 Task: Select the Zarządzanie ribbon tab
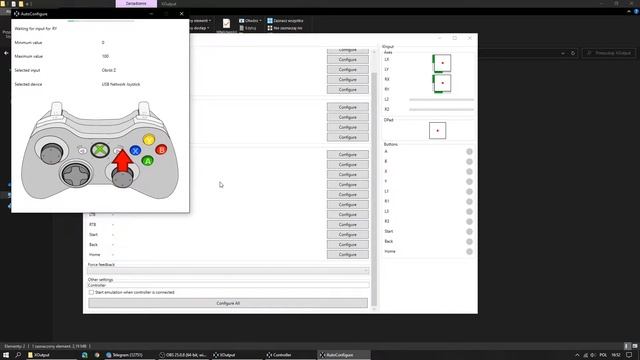pyautogui.click(x=136, y=4)
